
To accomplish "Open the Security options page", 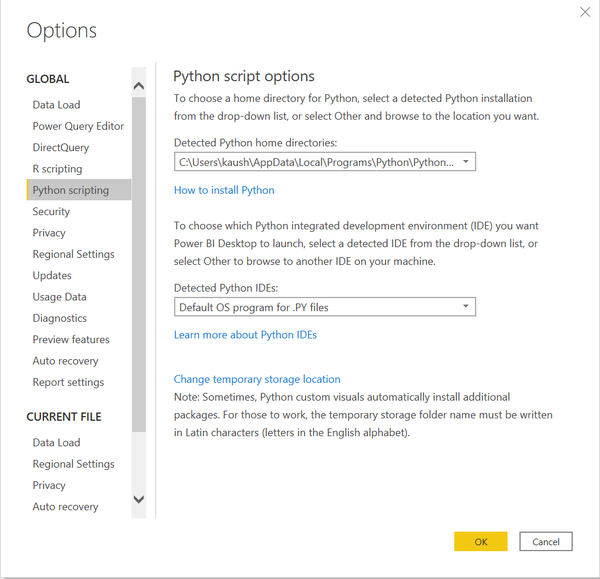I will [x=51, y=212].
